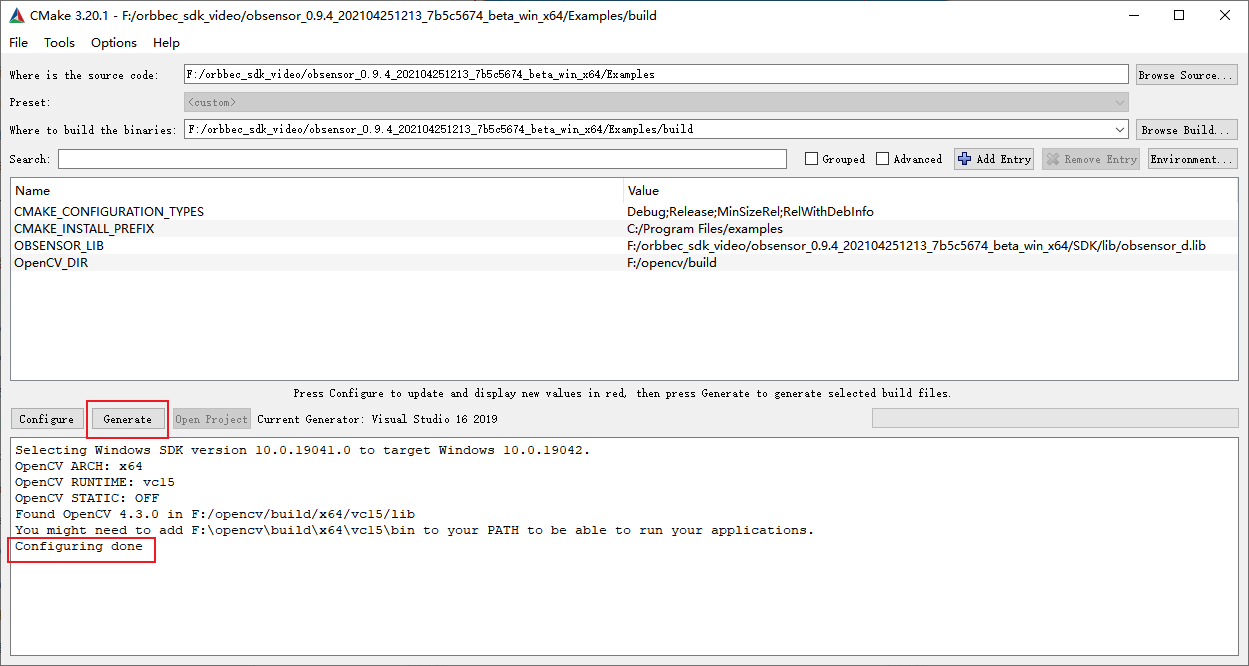Image resolution: width=1249 pixels, height=666 pixels.
Task: Click the source code path field
Action: coord(655,75)
